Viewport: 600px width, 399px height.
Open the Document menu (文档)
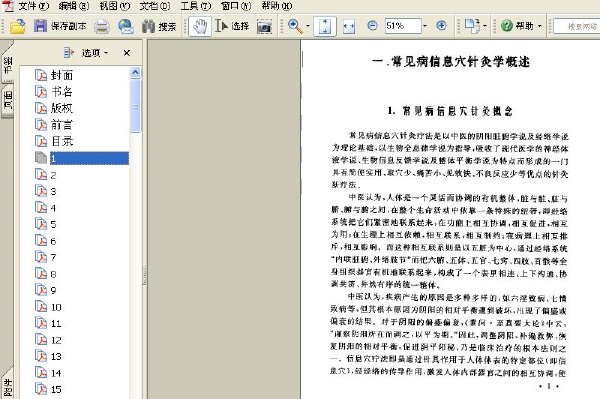[x=155, y=6]
